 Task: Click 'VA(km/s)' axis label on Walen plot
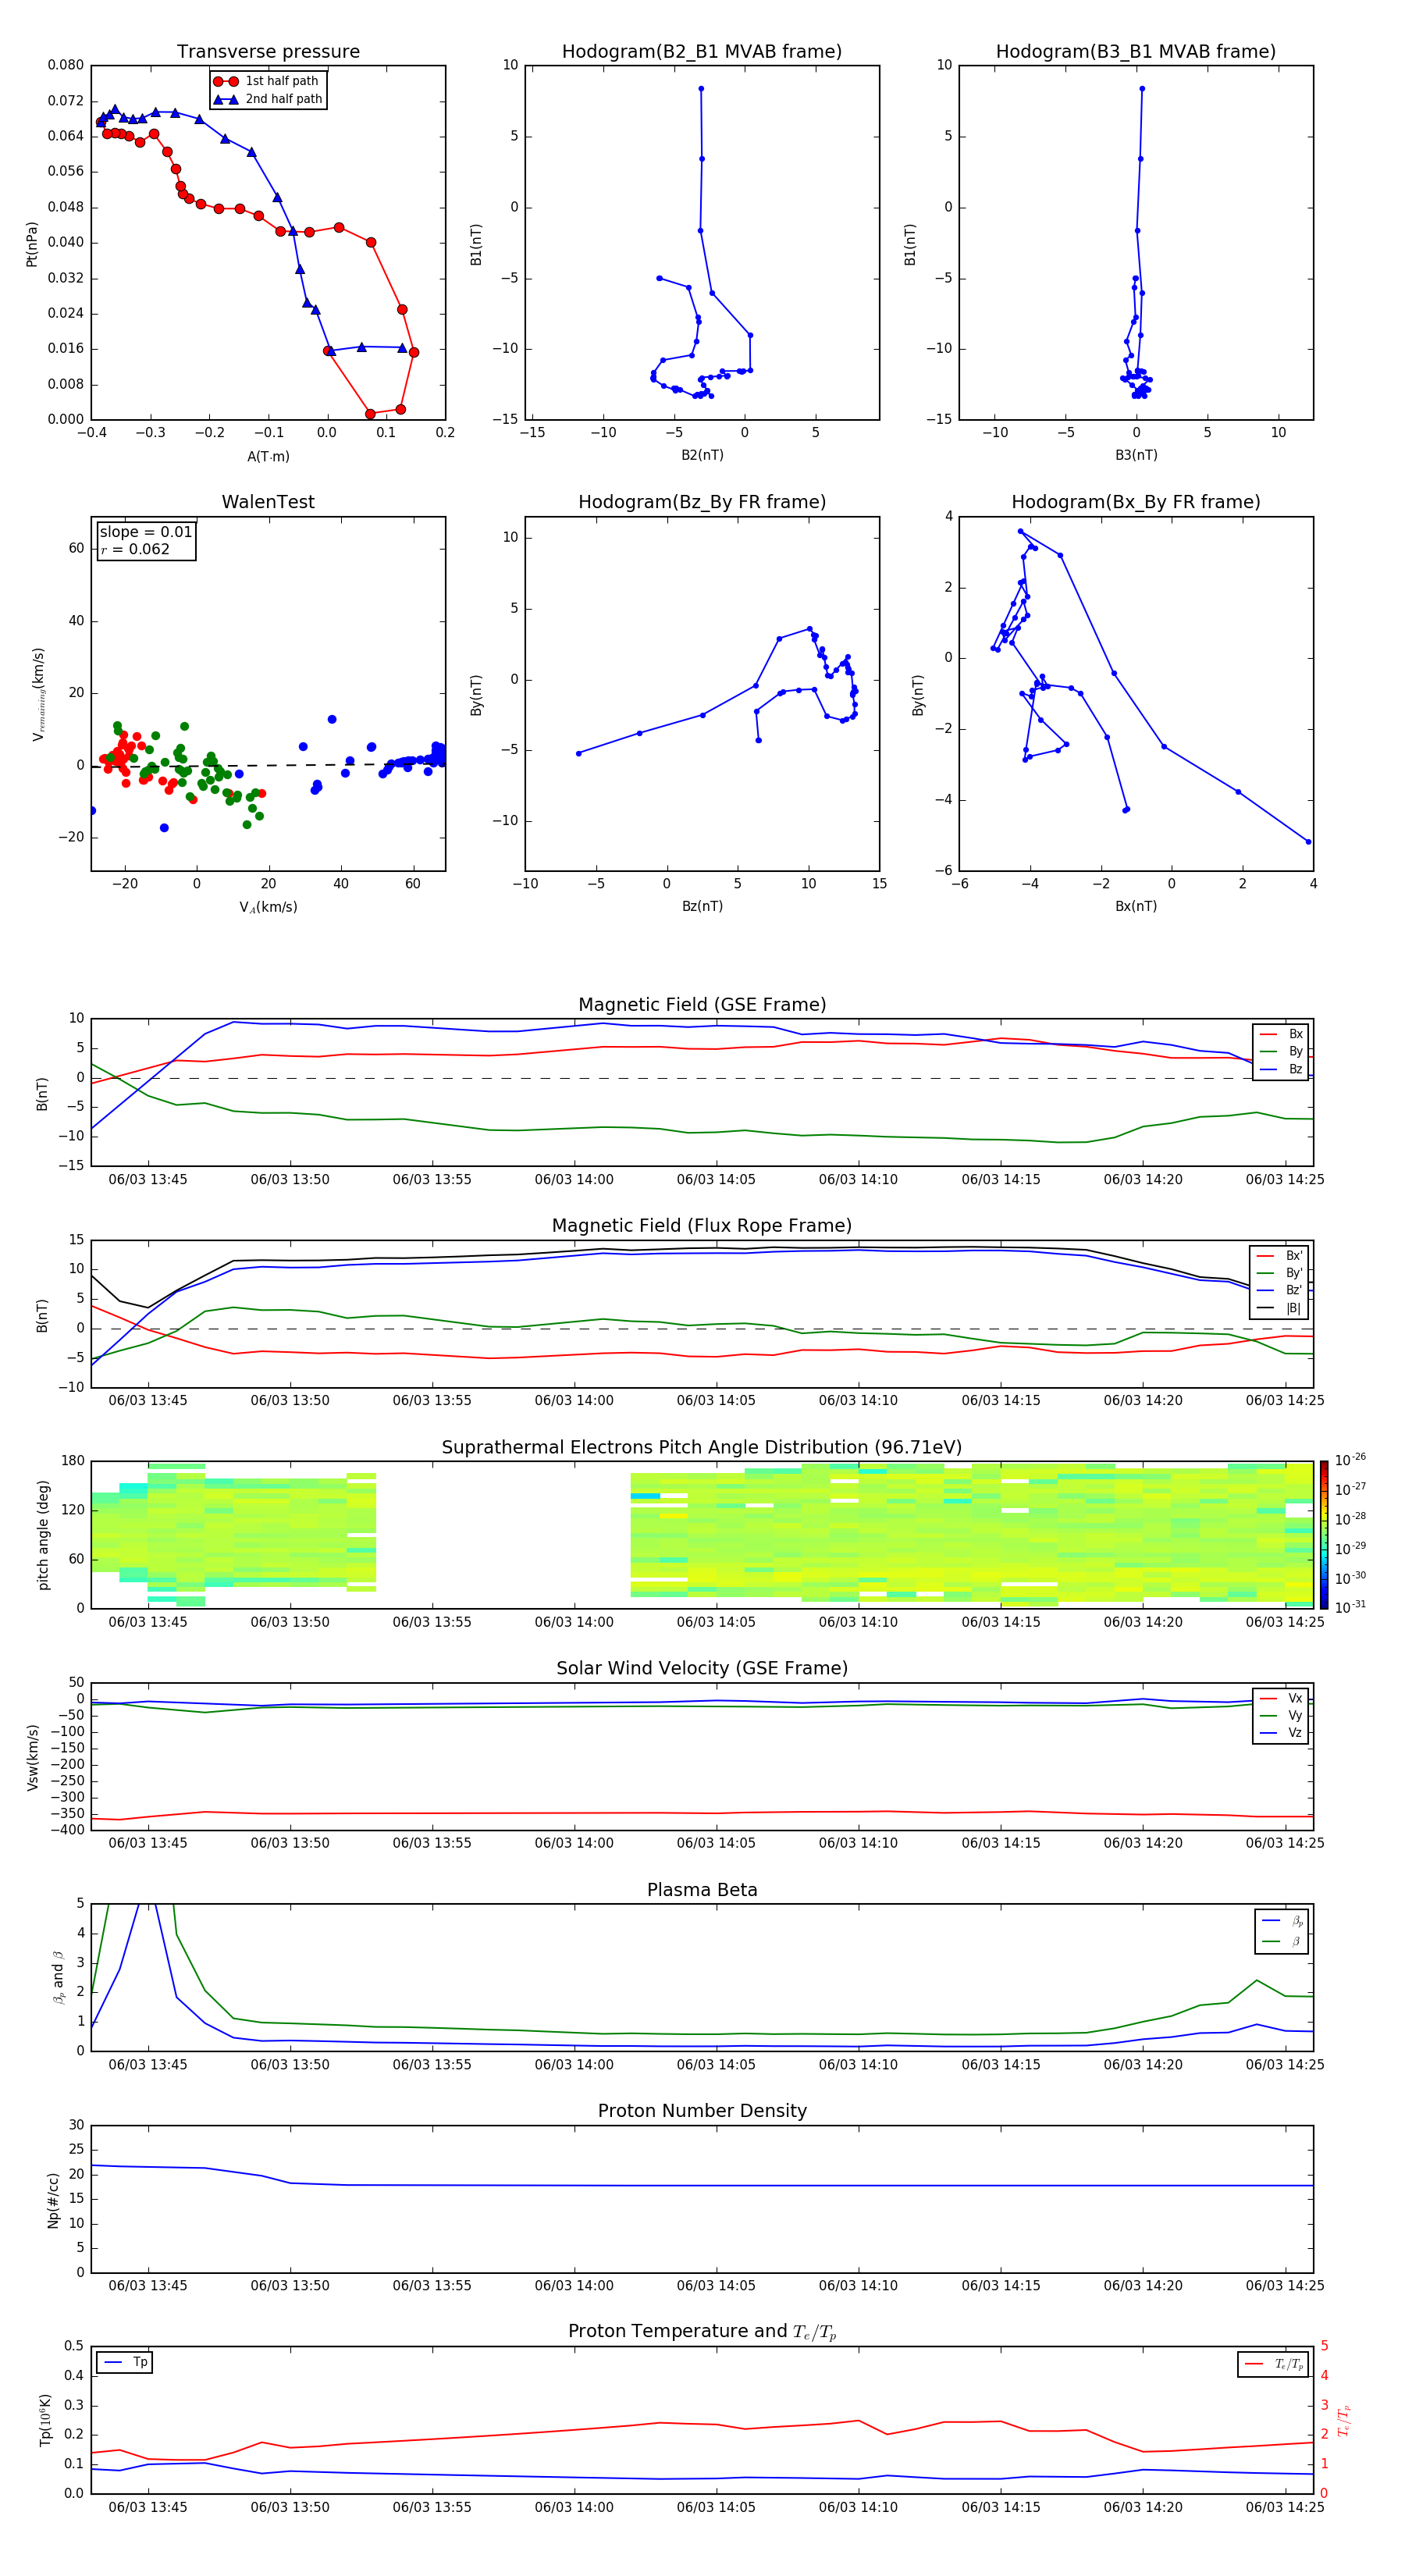pos(268,907)
